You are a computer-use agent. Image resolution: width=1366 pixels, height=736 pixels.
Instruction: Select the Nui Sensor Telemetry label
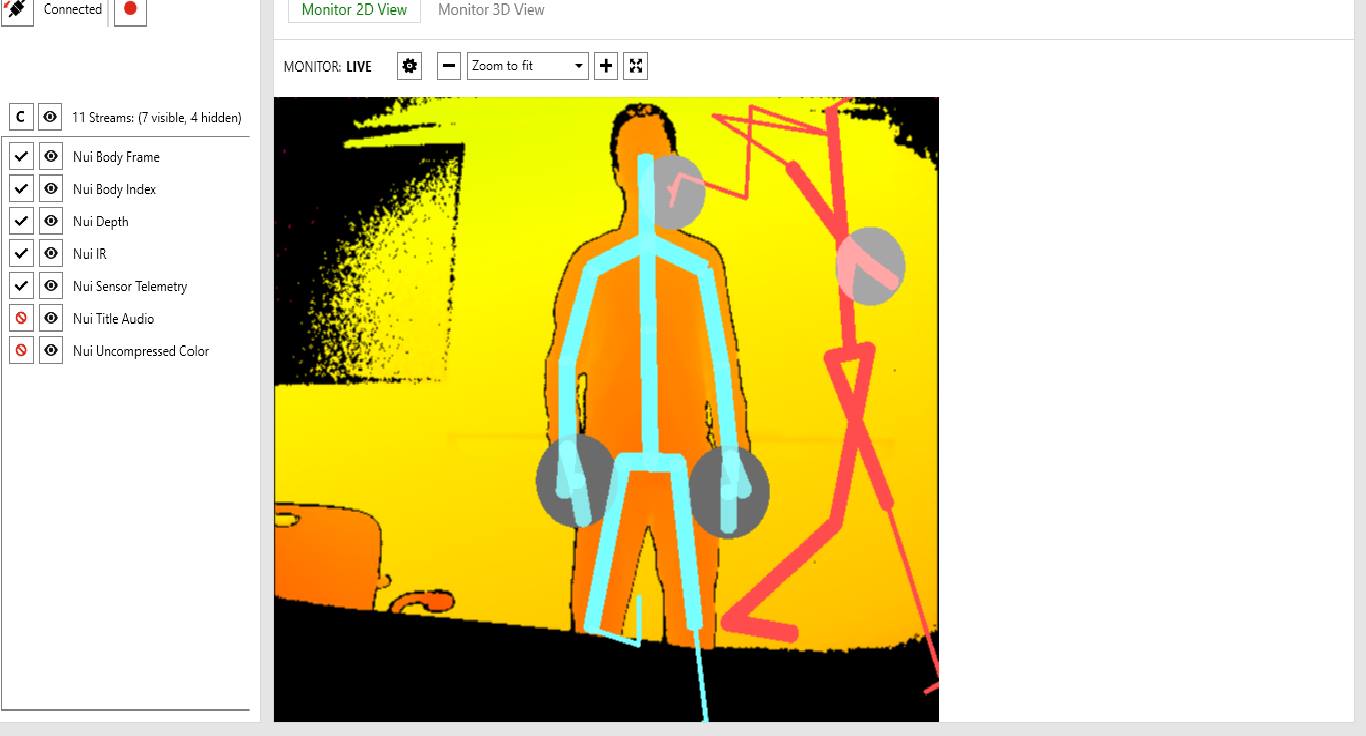click(x=130, y=286)
